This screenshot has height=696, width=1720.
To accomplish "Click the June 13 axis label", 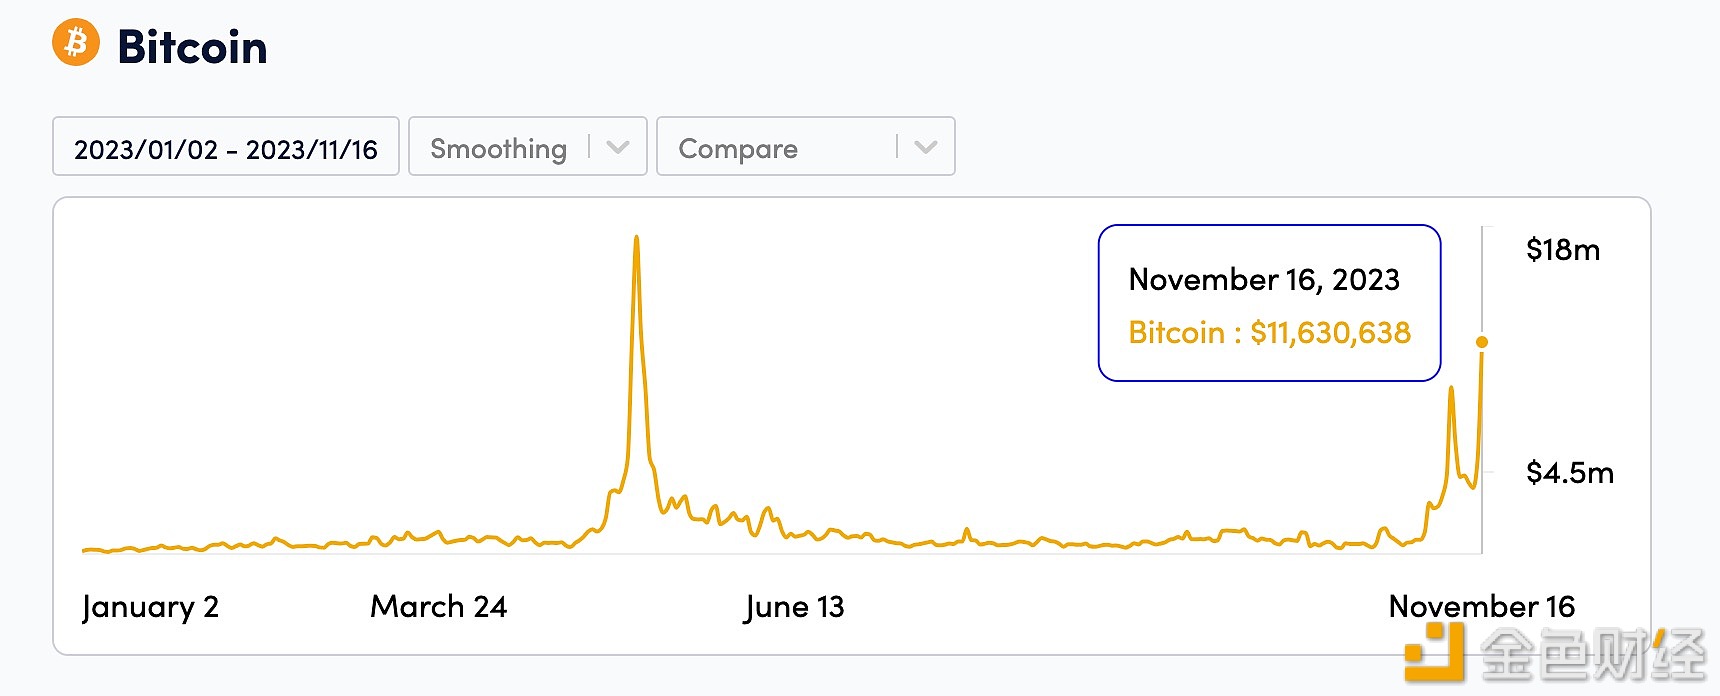I will (795, 607).
